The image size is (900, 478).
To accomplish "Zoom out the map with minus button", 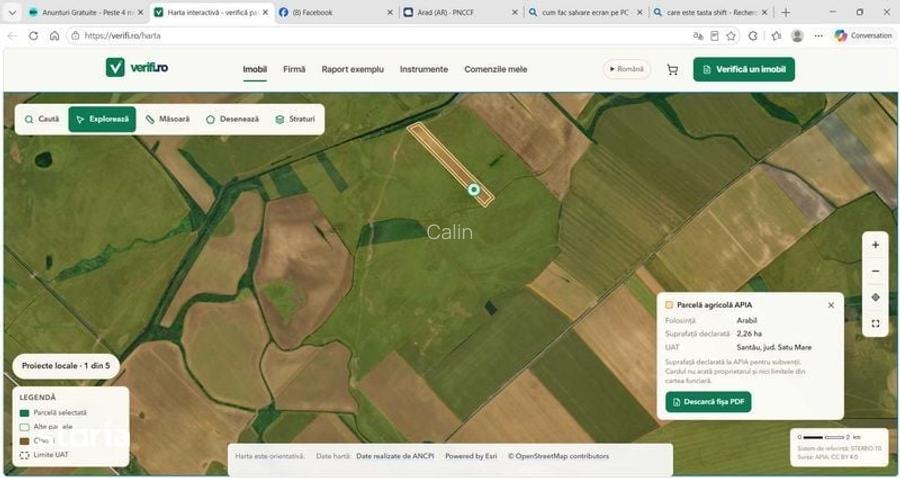I will (875, 271).
